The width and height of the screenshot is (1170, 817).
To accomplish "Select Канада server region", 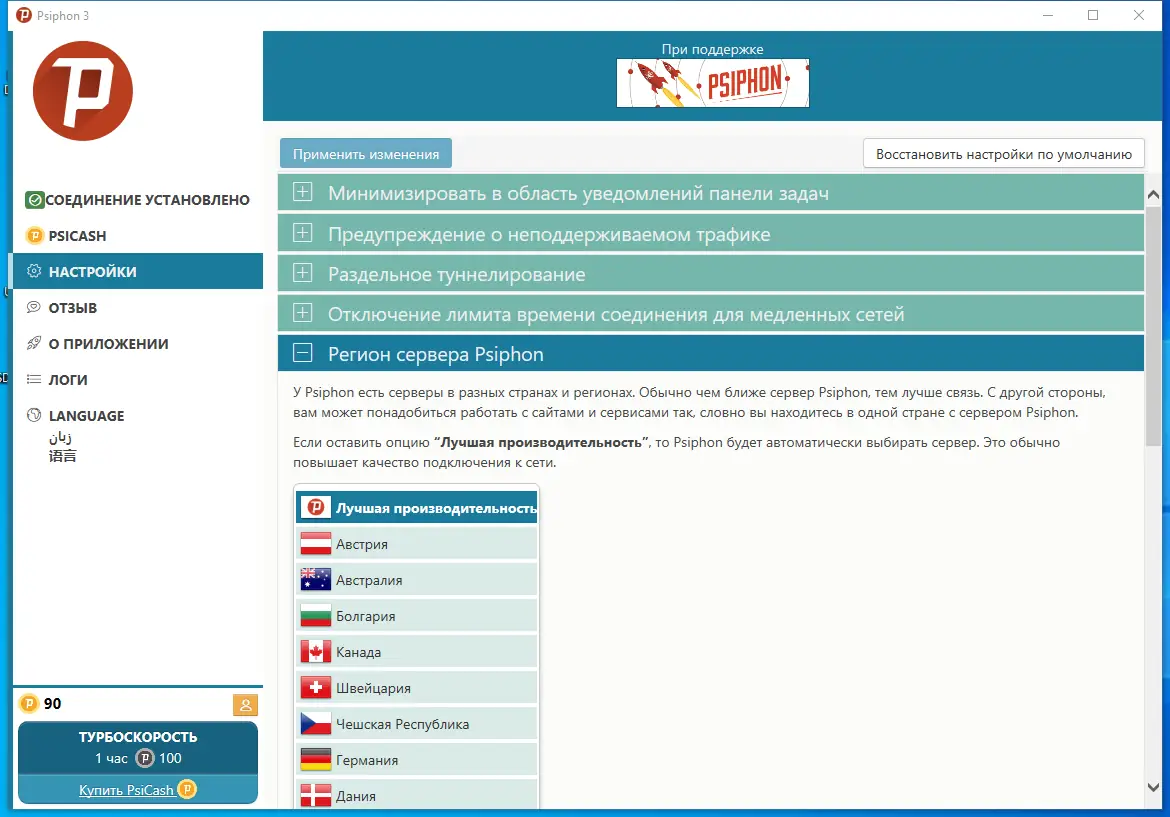I will point(417,651).
